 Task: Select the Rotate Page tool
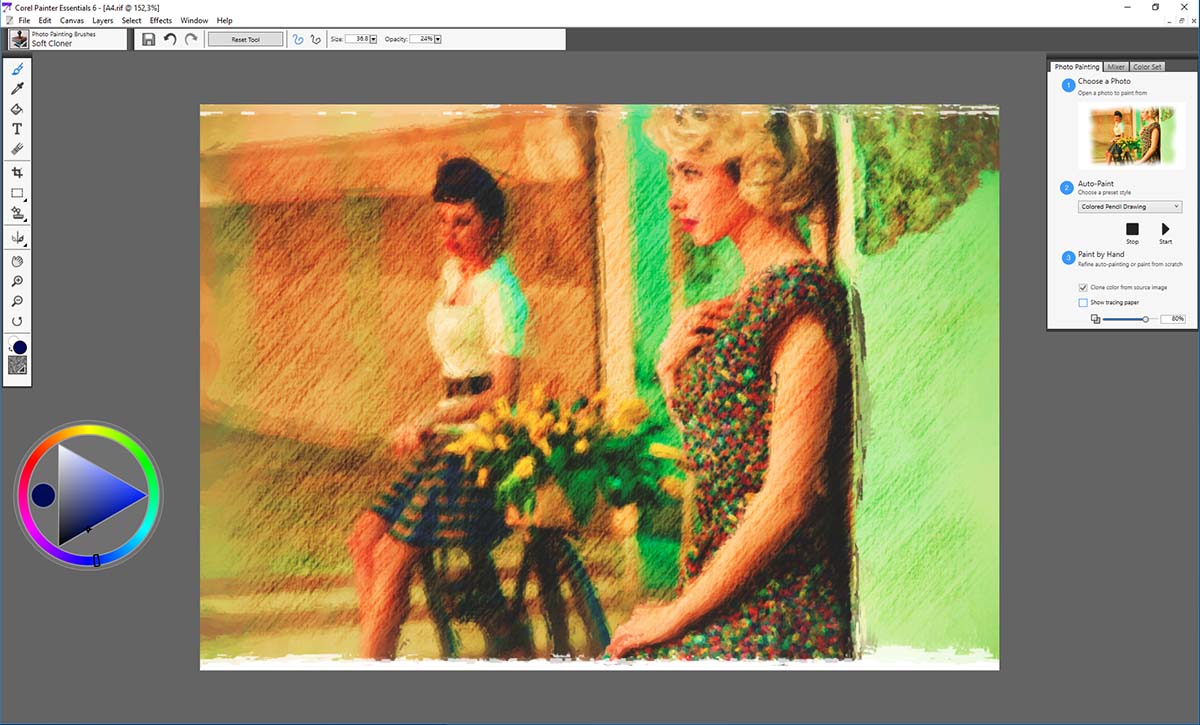pos(17,322)
